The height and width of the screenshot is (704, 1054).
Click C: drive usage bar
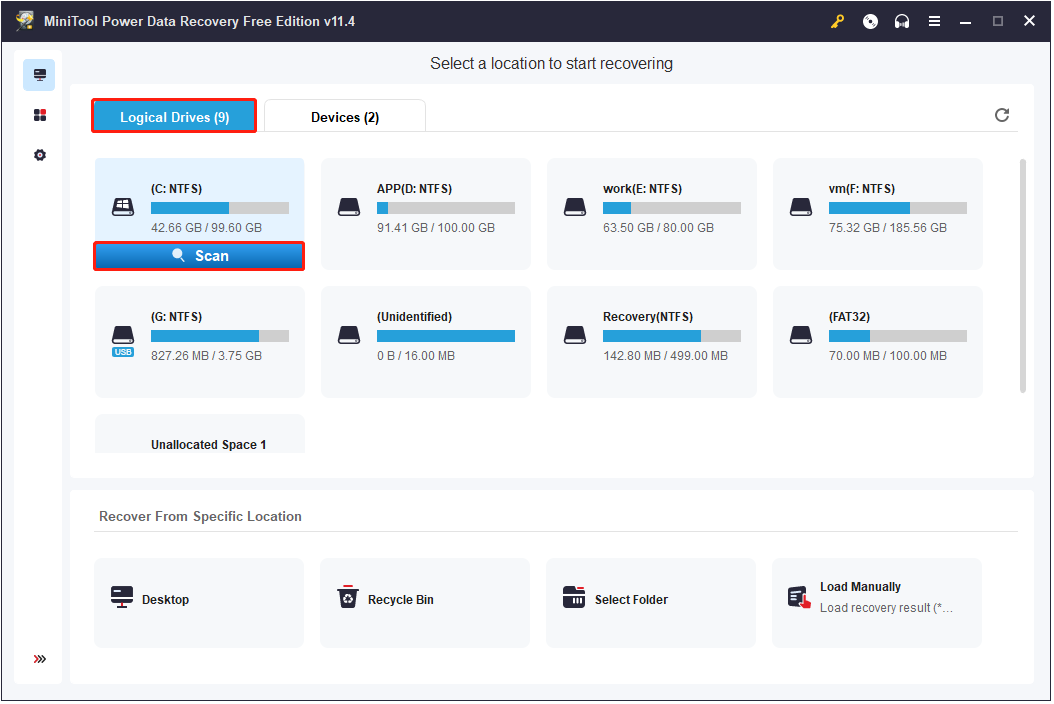220,208
